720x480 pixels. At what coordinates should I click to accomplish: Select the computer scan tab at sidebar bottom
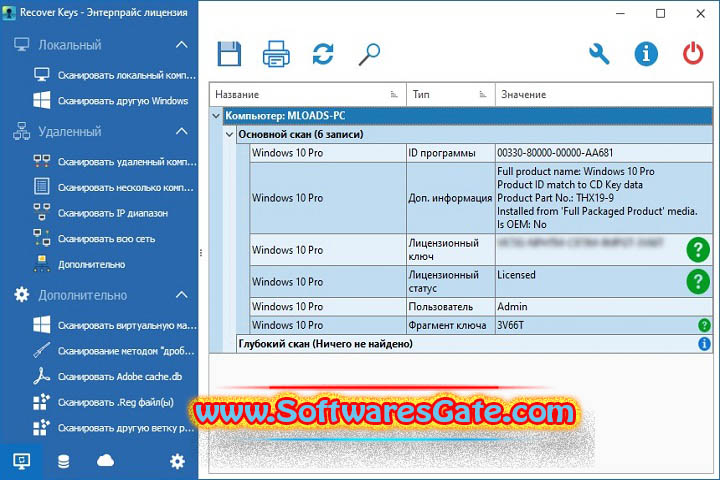[x=22, y=461]
